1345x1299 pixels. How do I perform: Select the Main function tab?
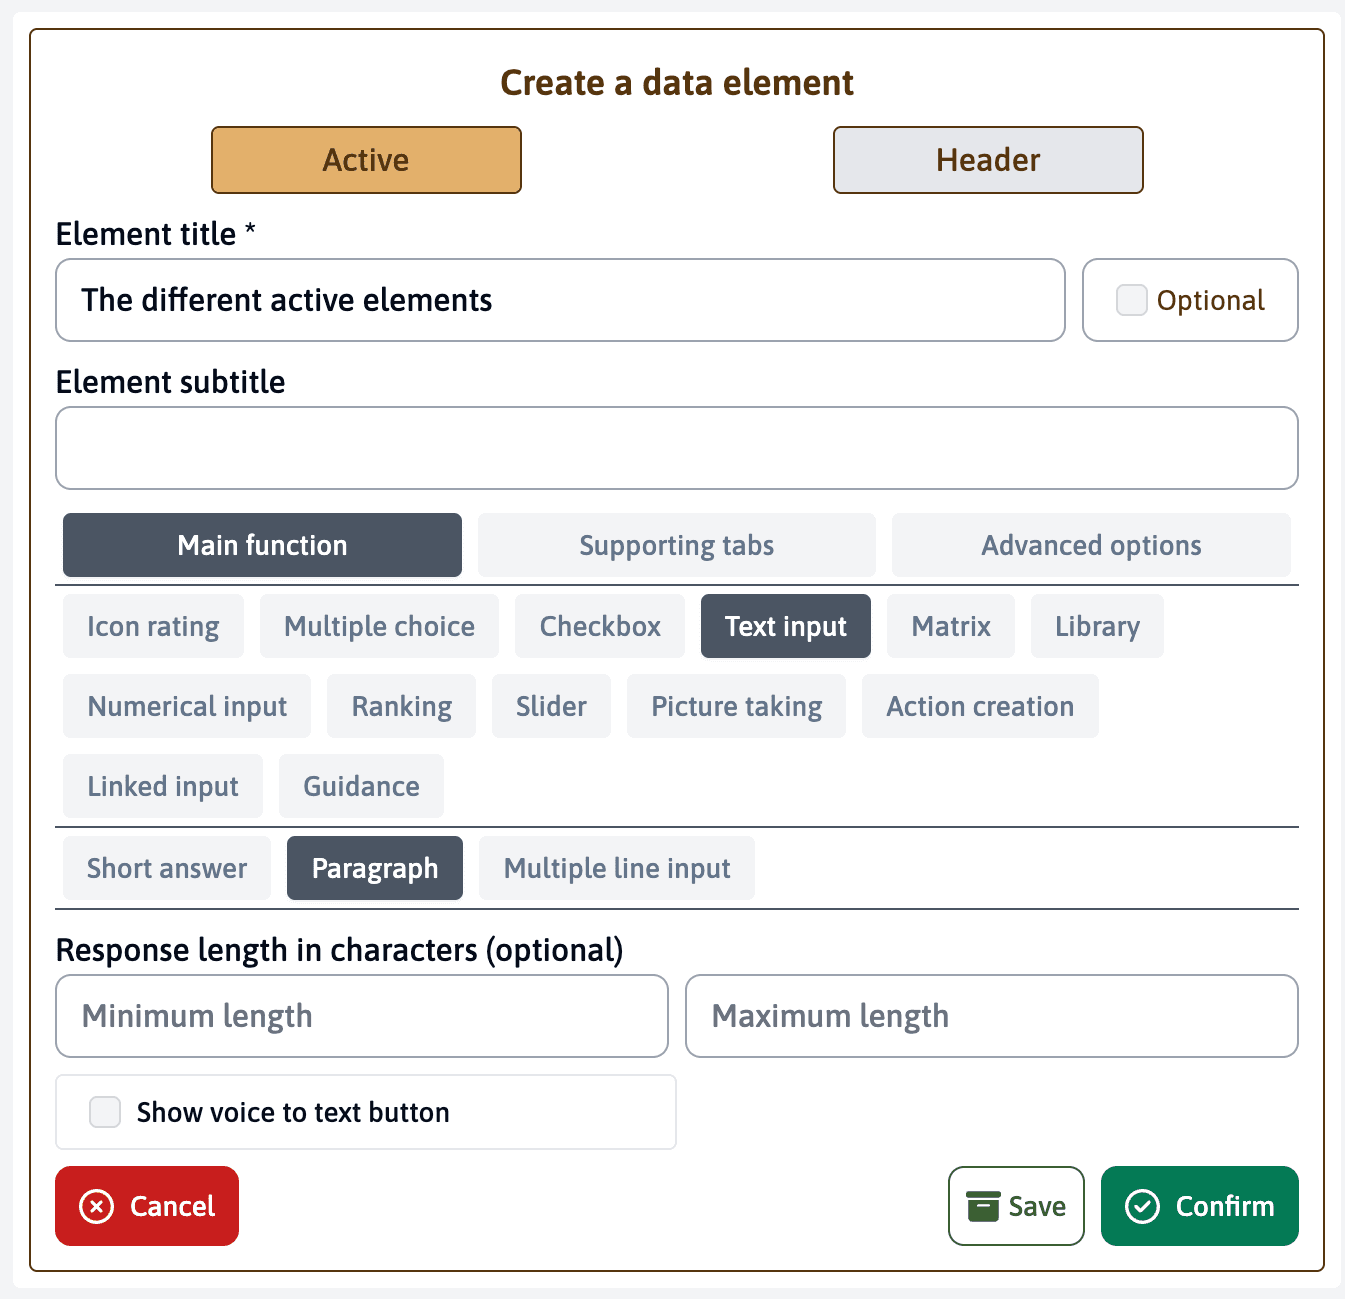tap(262, 545)
